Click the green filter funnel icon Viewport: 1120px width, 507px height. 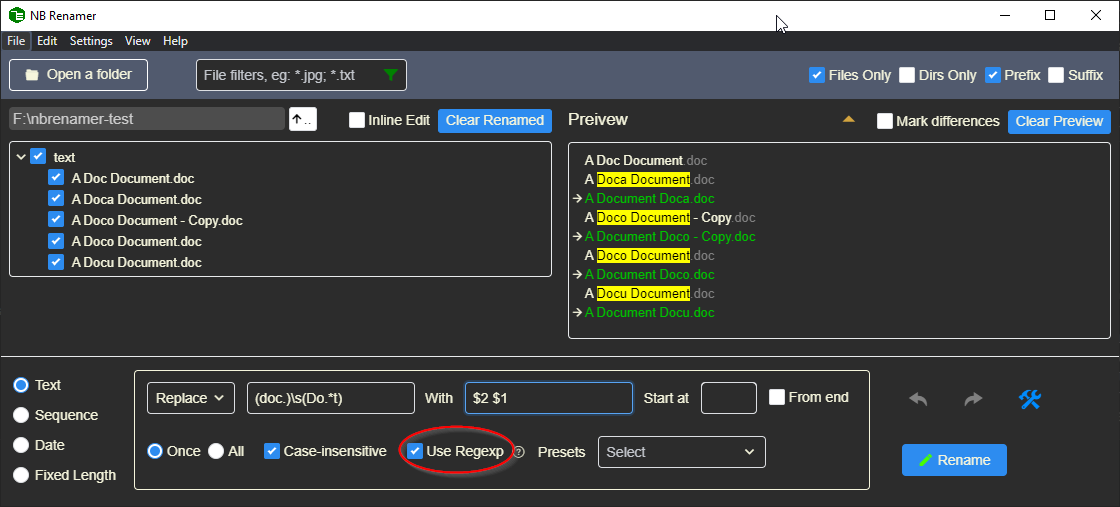390,75
